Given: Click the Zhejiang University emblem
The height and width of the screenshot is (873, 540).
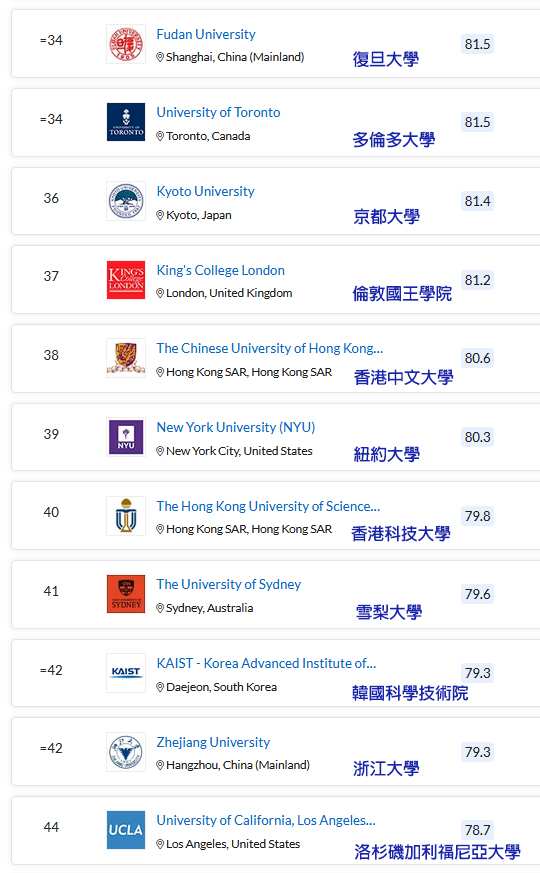Looking at the screenshot, I should (x=126, y=752).
